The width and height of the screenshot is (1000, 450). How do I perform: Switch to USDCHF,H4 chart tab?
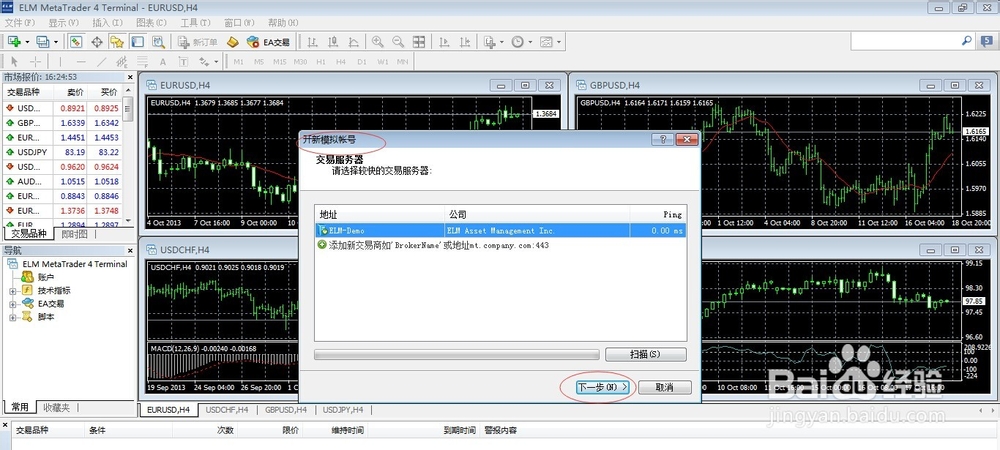click(227, 410)
